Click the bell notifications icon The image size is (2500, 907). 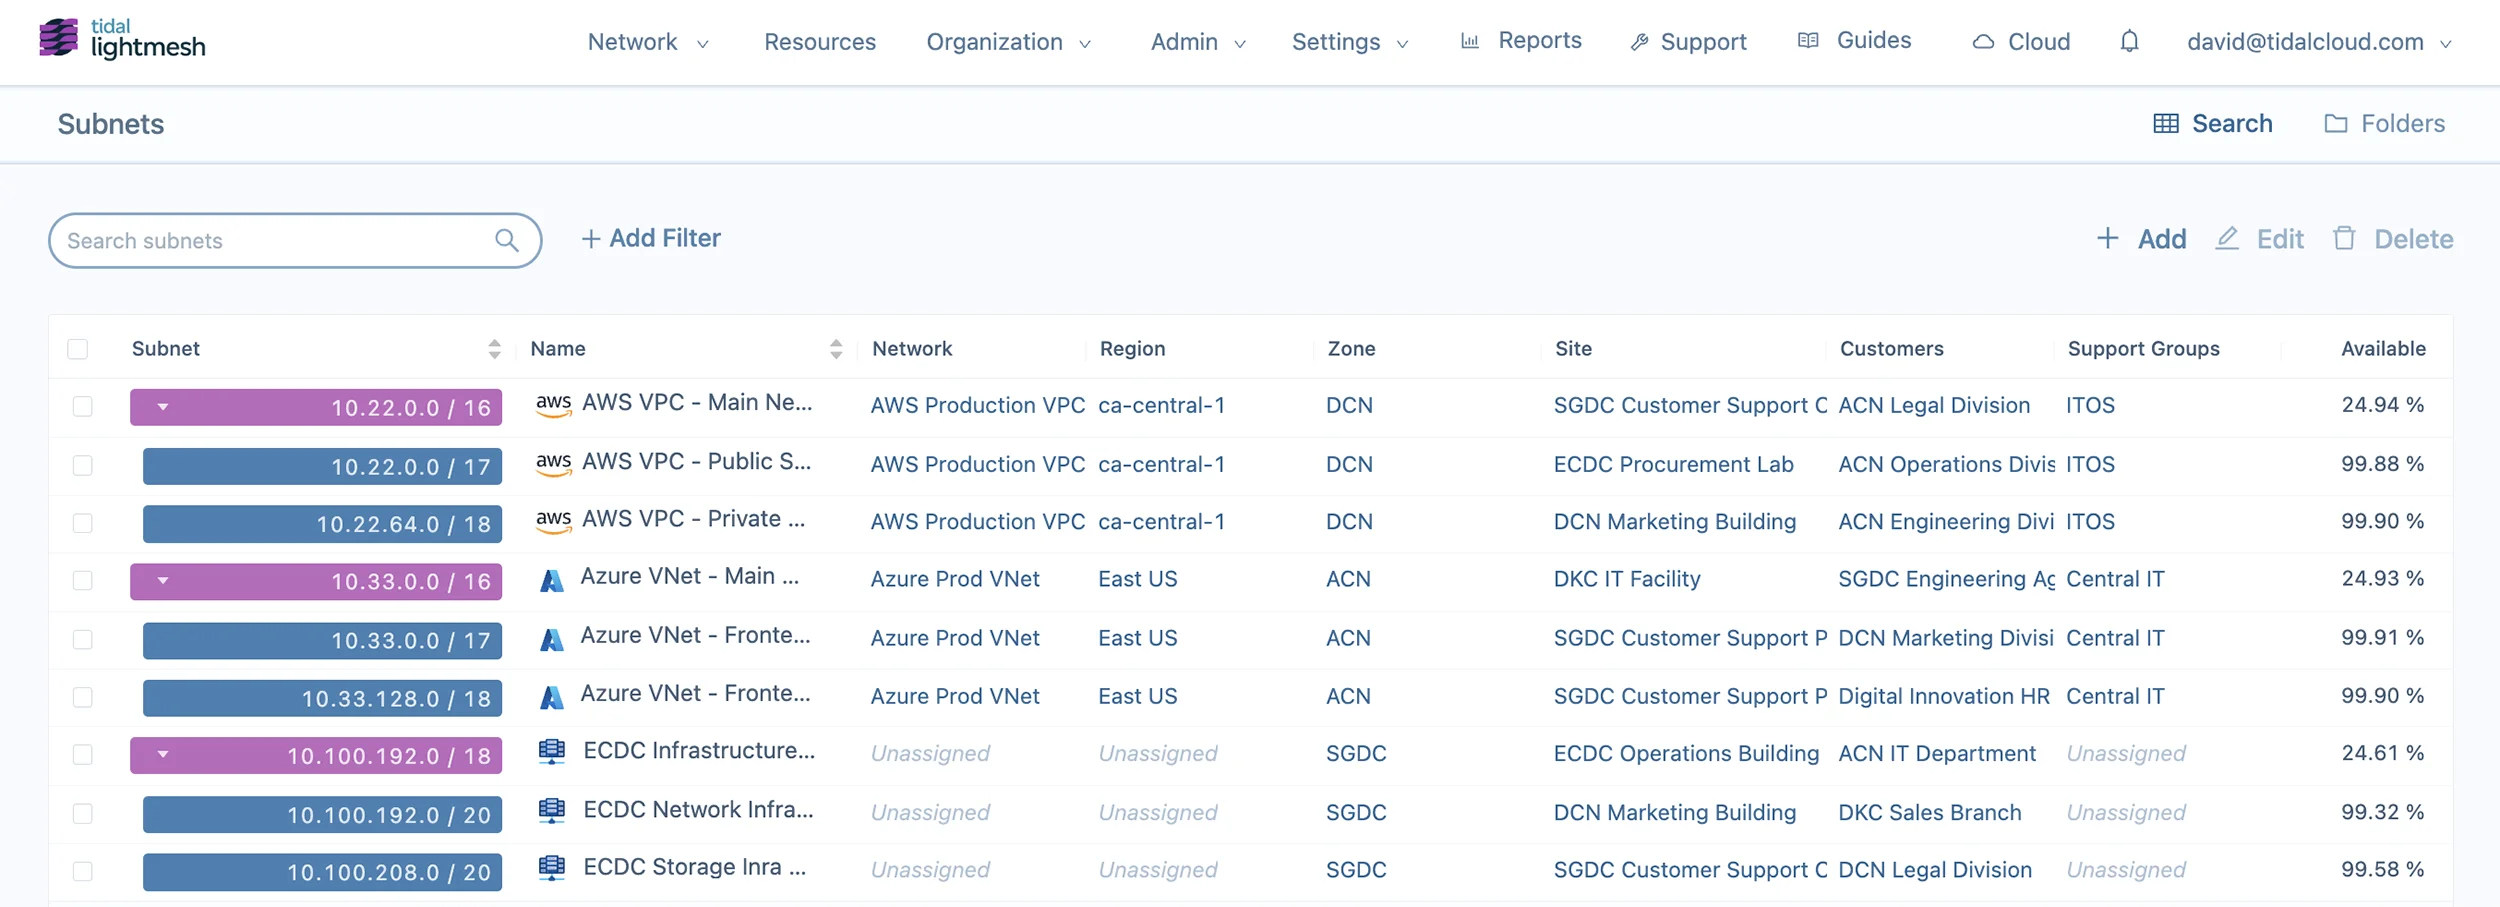tap(2129, 41)
